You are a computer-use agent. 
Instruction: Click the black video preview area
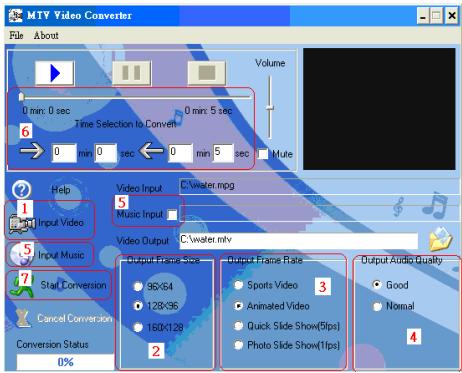coord(379,109)
